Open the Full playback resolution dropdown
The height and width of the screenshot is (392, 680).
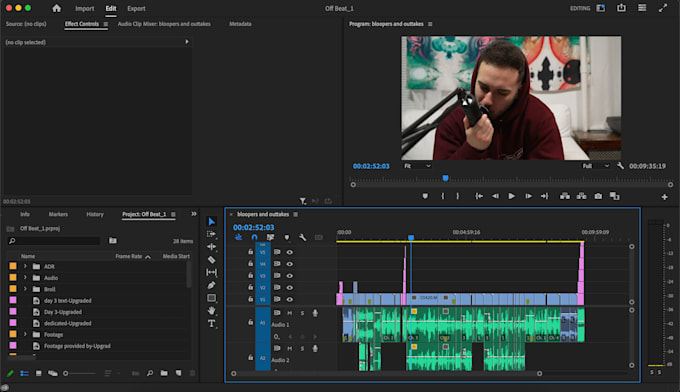coord(595,166)
